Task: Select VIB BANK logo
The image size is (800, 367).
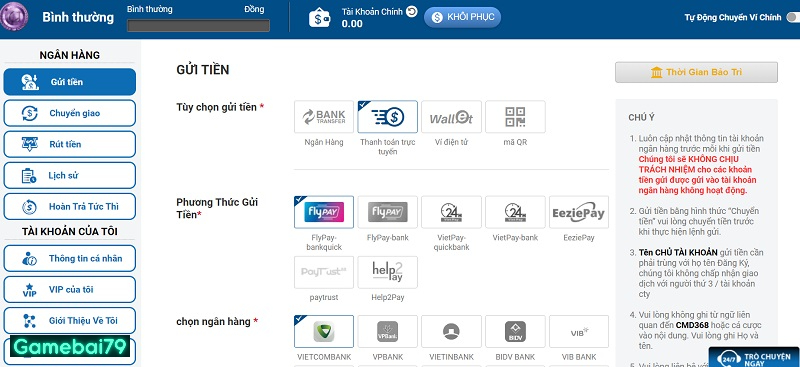Action: (x=579, y=331)
